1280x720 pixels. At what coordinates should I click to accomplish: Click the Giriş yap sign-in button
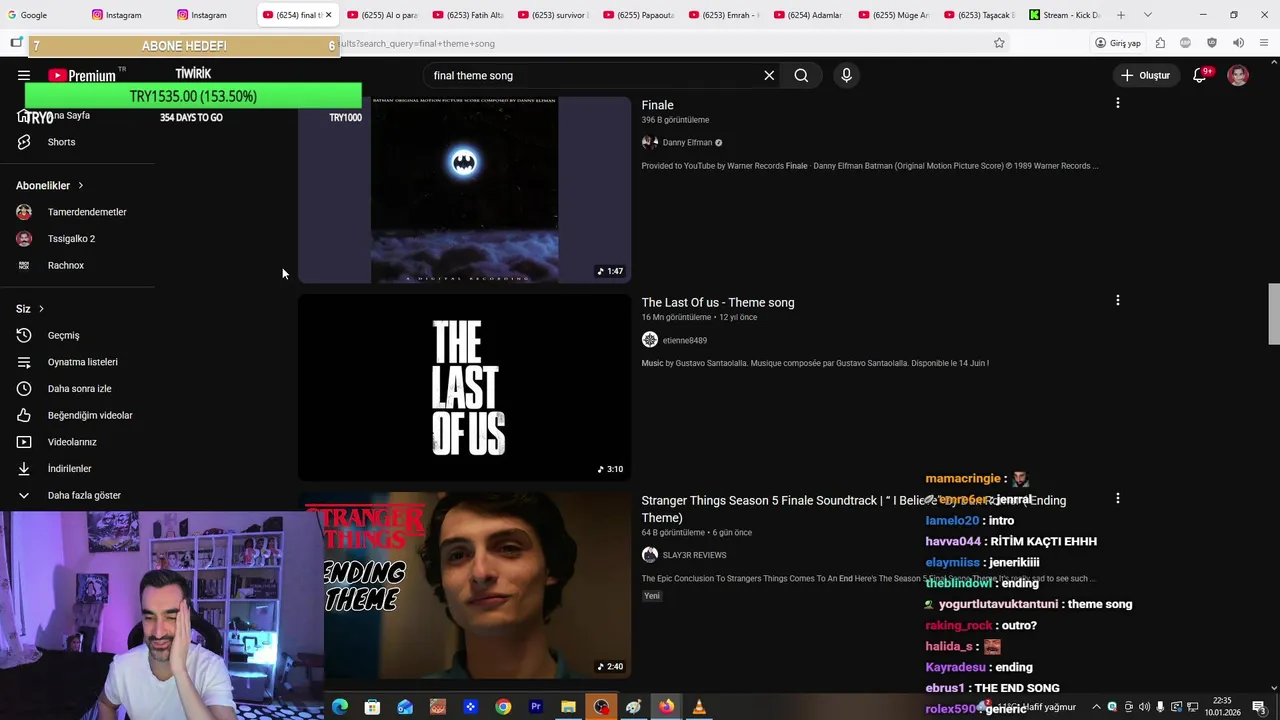tap(1118, 43)
